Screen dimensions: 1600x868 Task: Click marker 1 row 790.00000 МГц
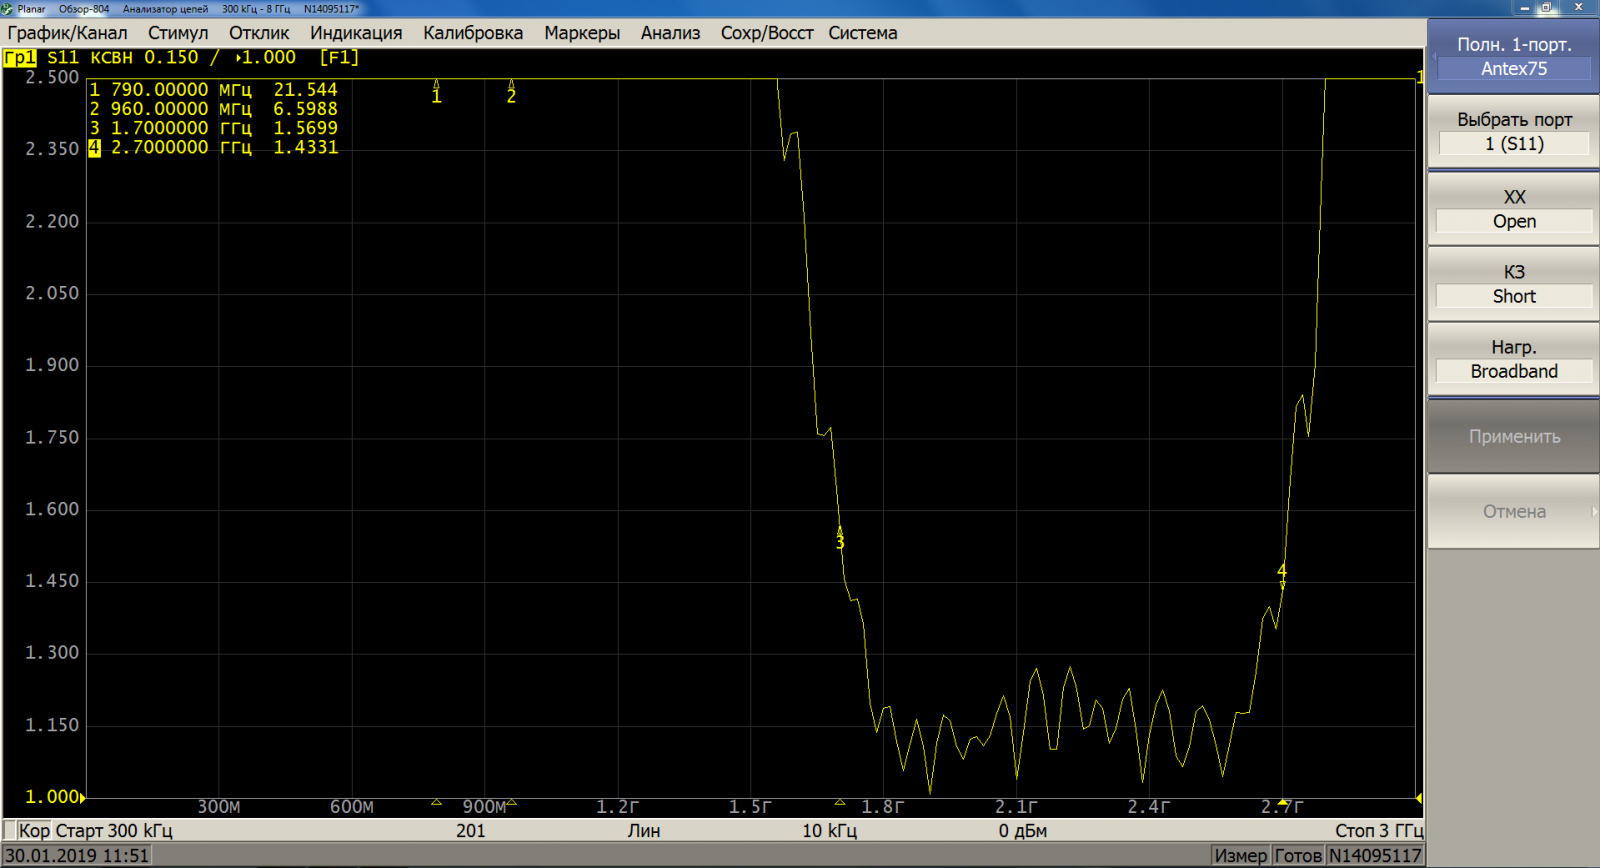point(214,90)
